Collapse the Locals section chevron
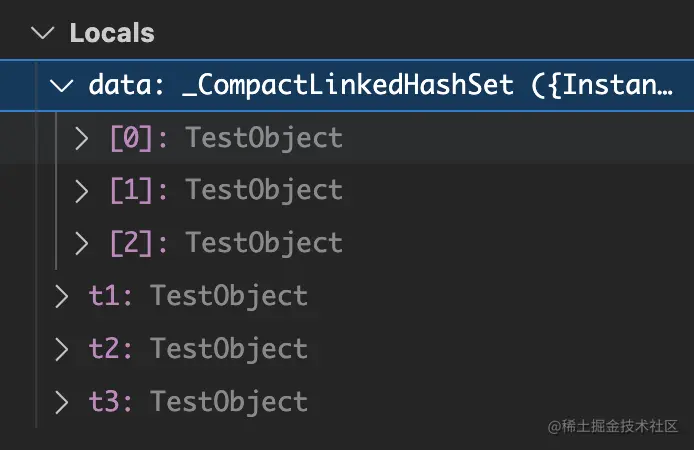Image resolution: width=694 pixels, height=450 pixels. click(42, 33)
